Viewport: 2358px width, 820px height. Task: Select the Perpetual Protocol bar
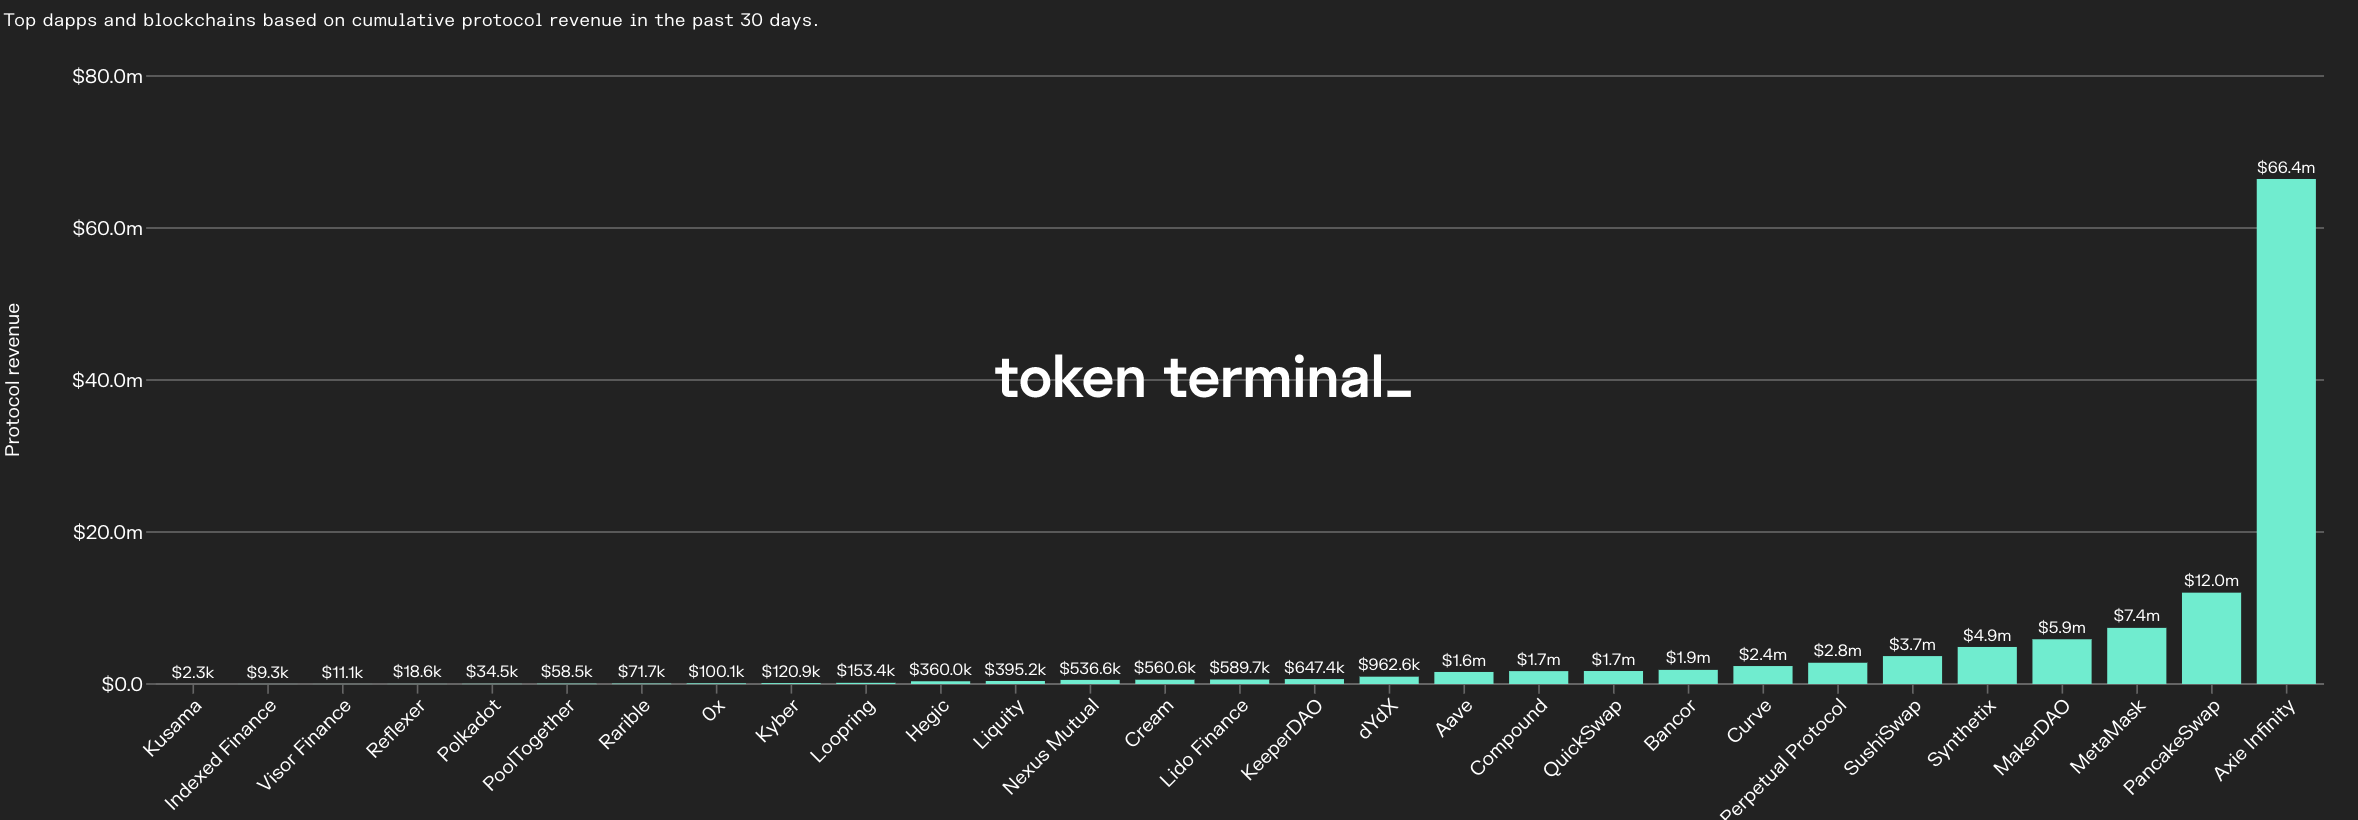click(1837, 673)
